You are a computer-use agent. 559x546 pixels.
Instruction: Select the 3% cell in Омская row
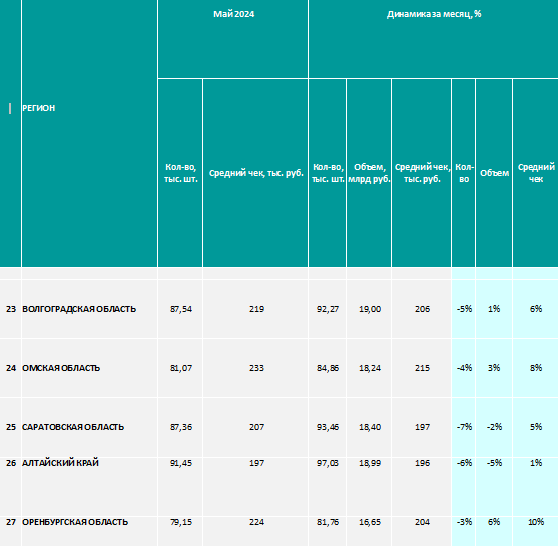pos(494,368)
